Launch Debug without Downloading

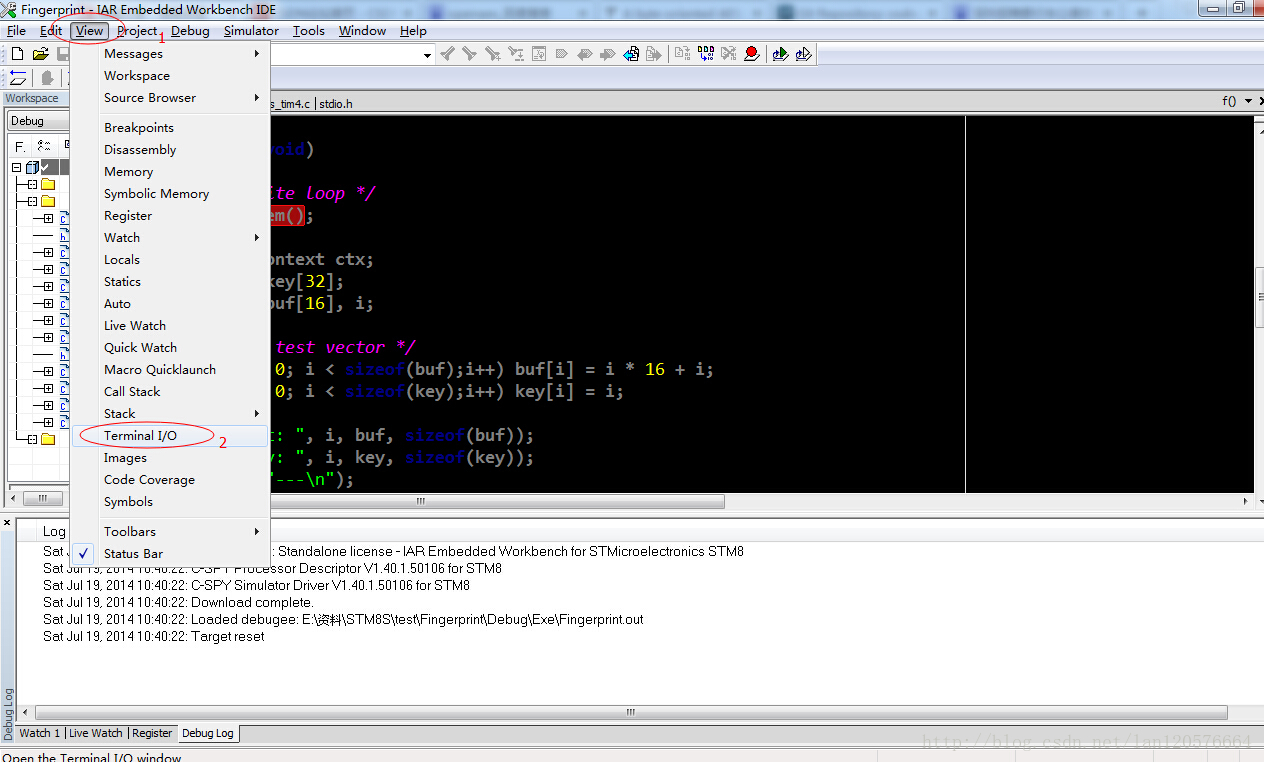[803, 54]
